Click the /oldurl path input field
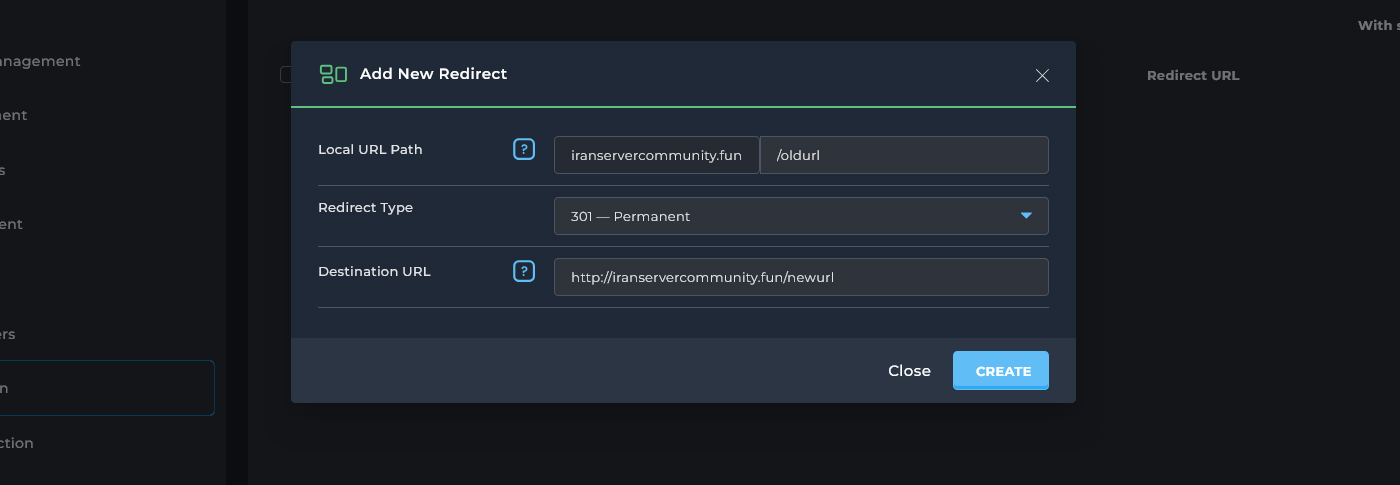 coord(904,155)
